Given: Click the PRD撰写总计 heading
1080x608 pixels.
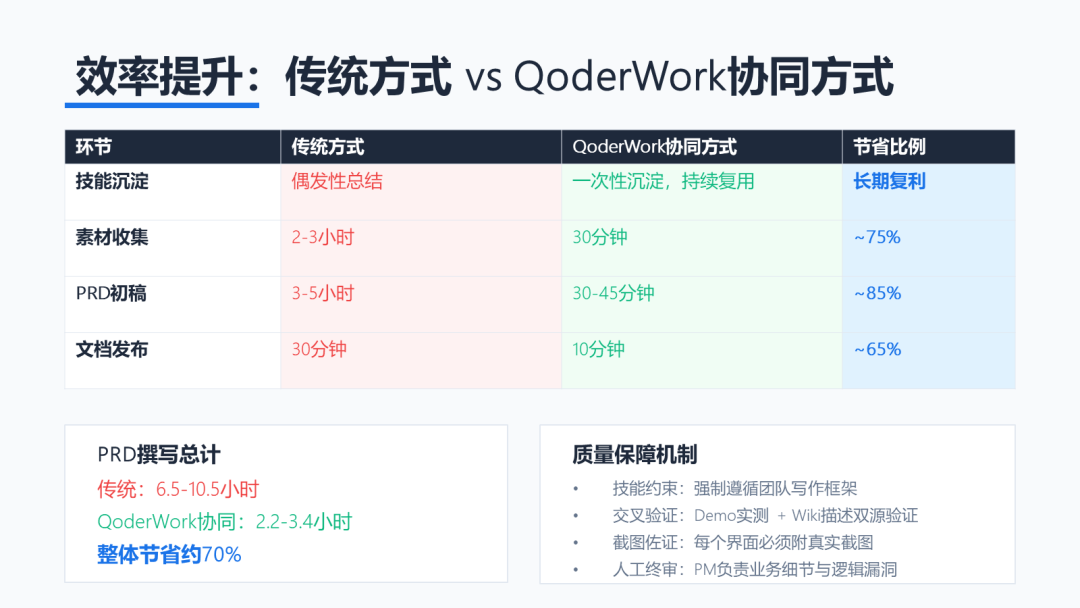Looking at the screenshot, I should point(158,454).
